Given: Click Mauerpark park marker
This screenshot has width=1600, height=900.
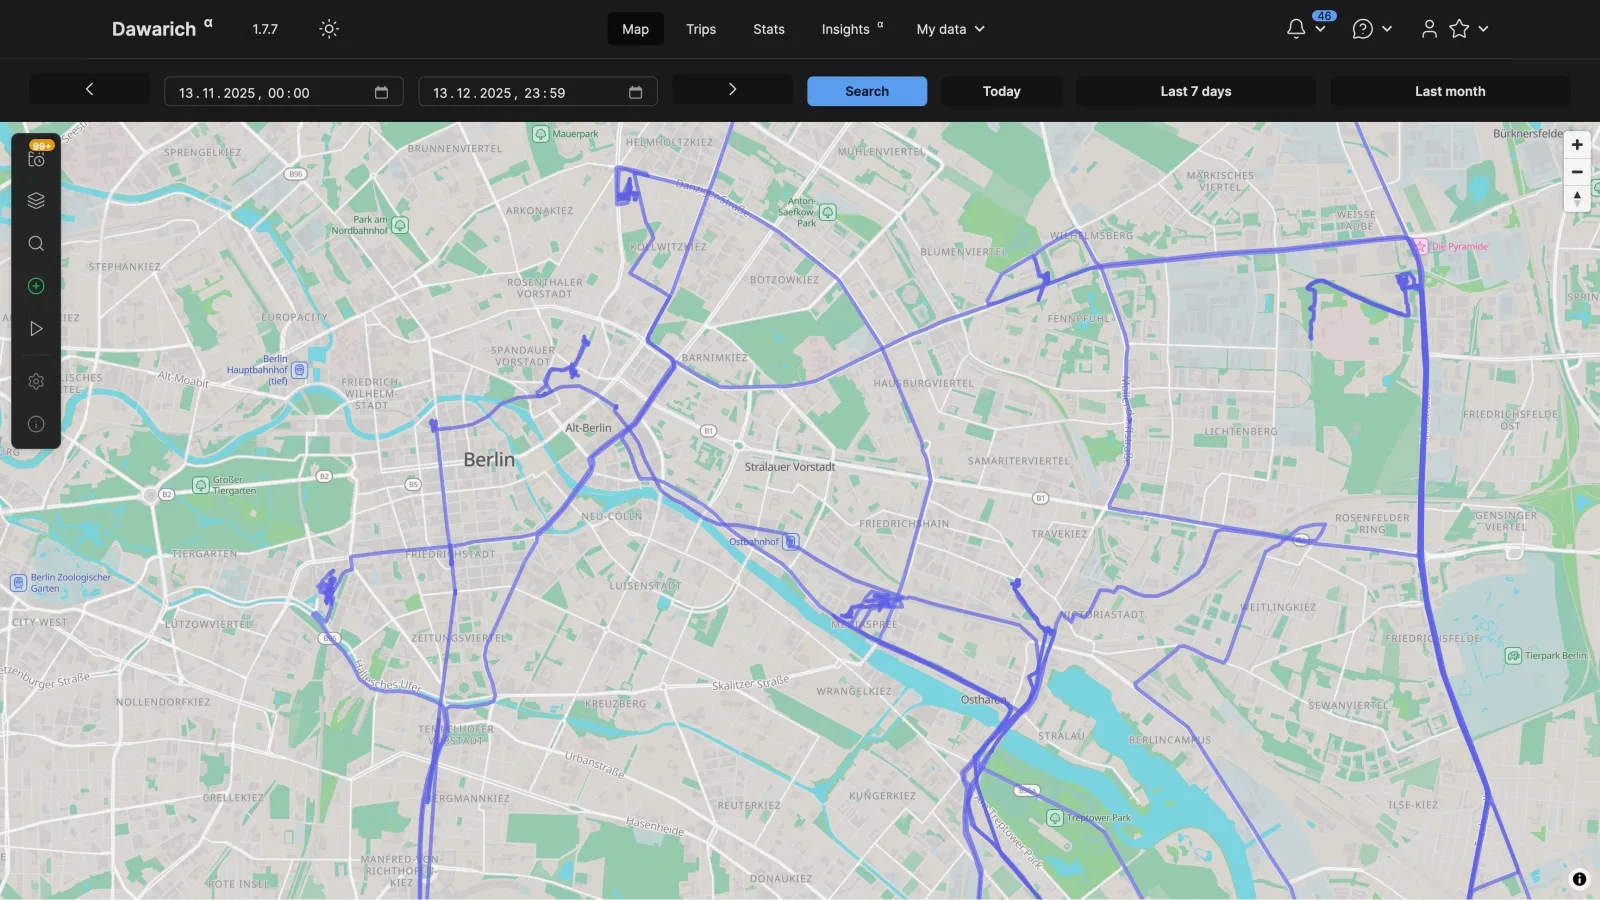Looking at the screenshot, I should [541, 134].
